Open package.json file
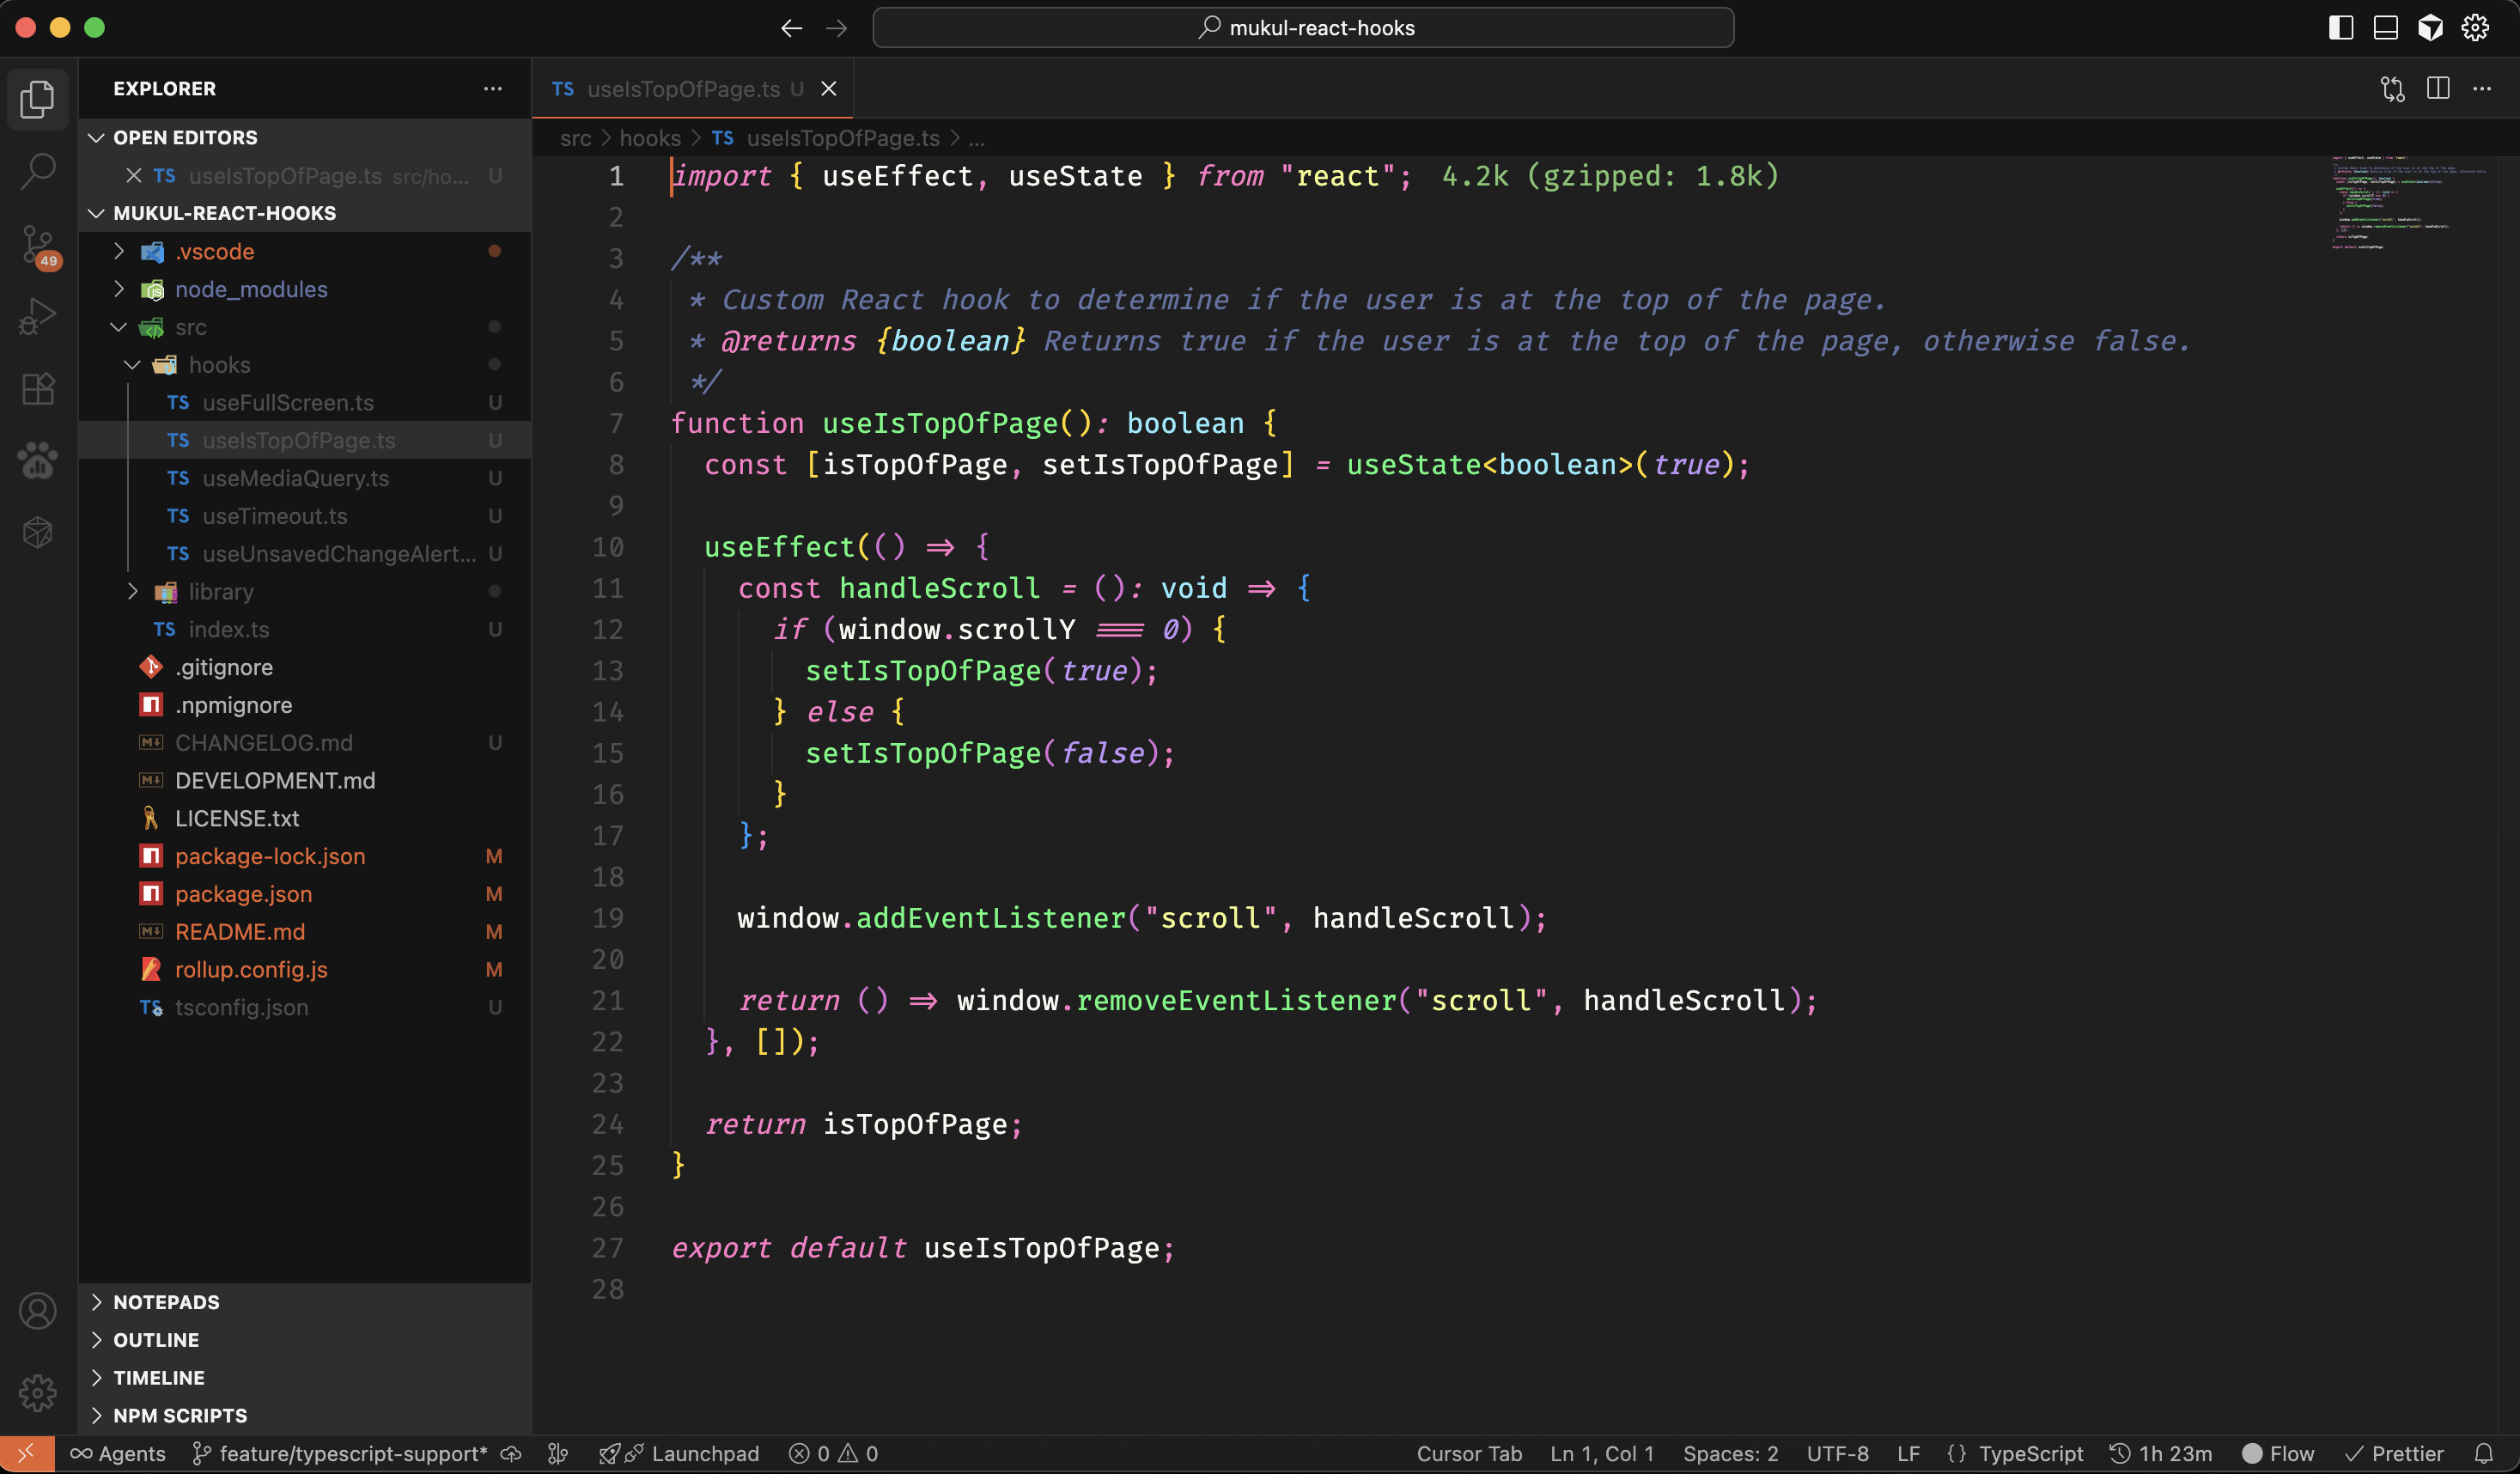This screenshot has width=2520, height=1474. (x=305, y=894)
